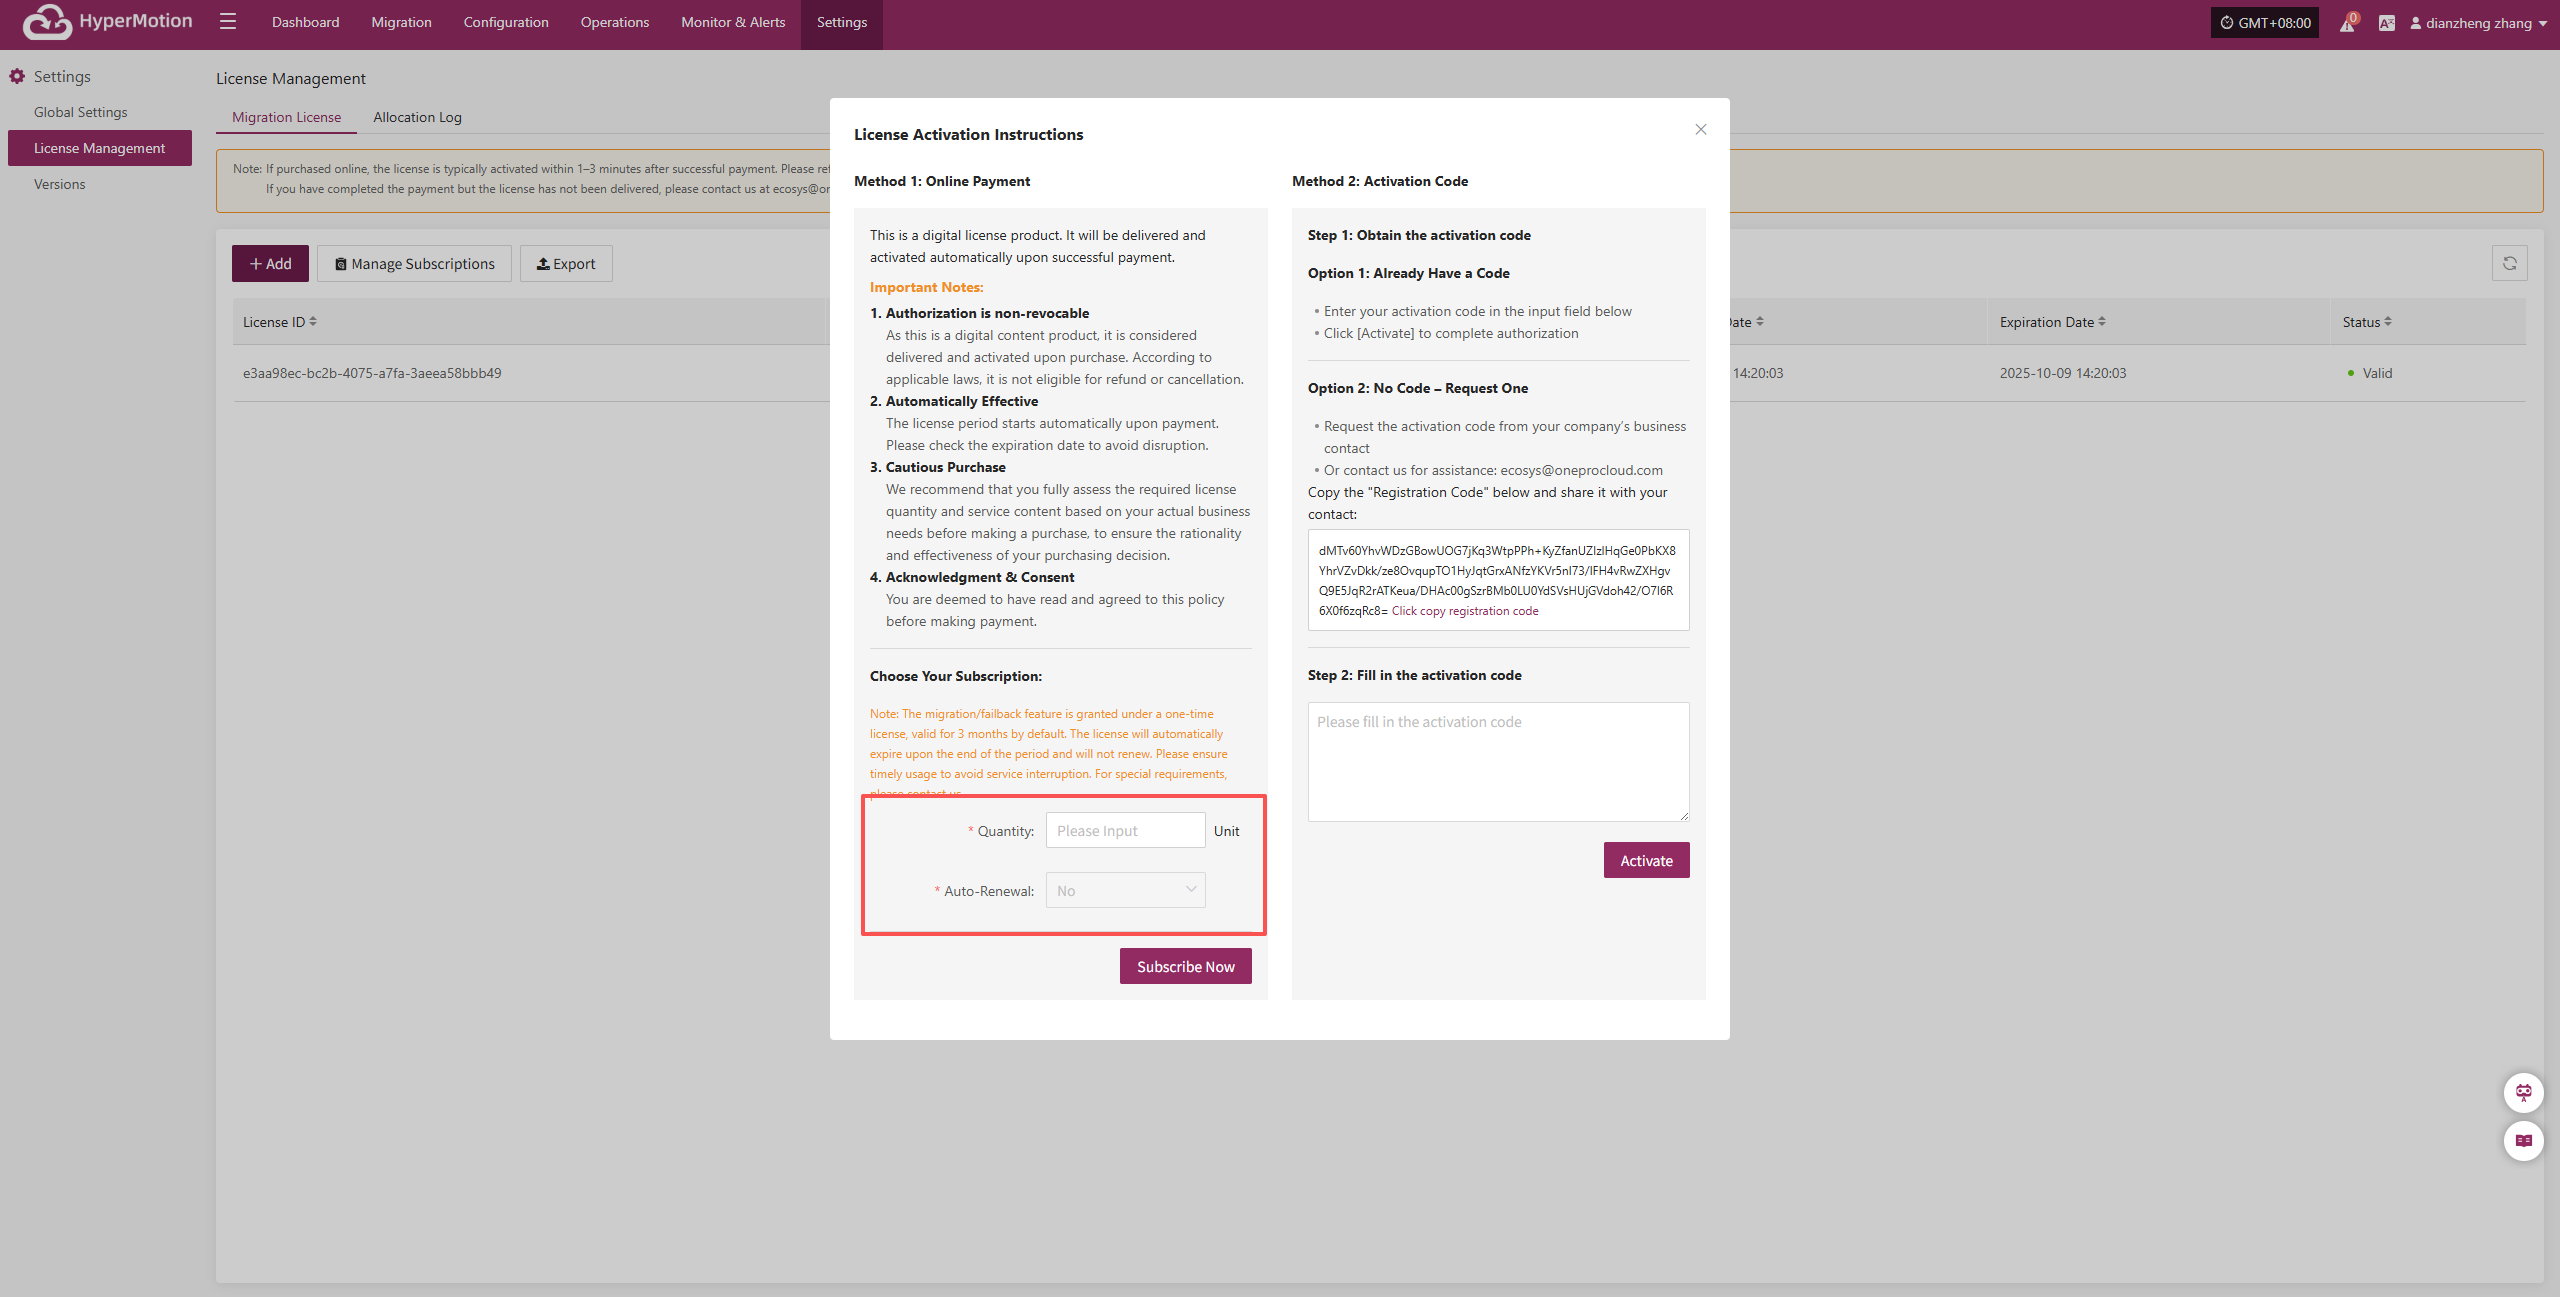Switch to the Migration License tab

(286, 117)
